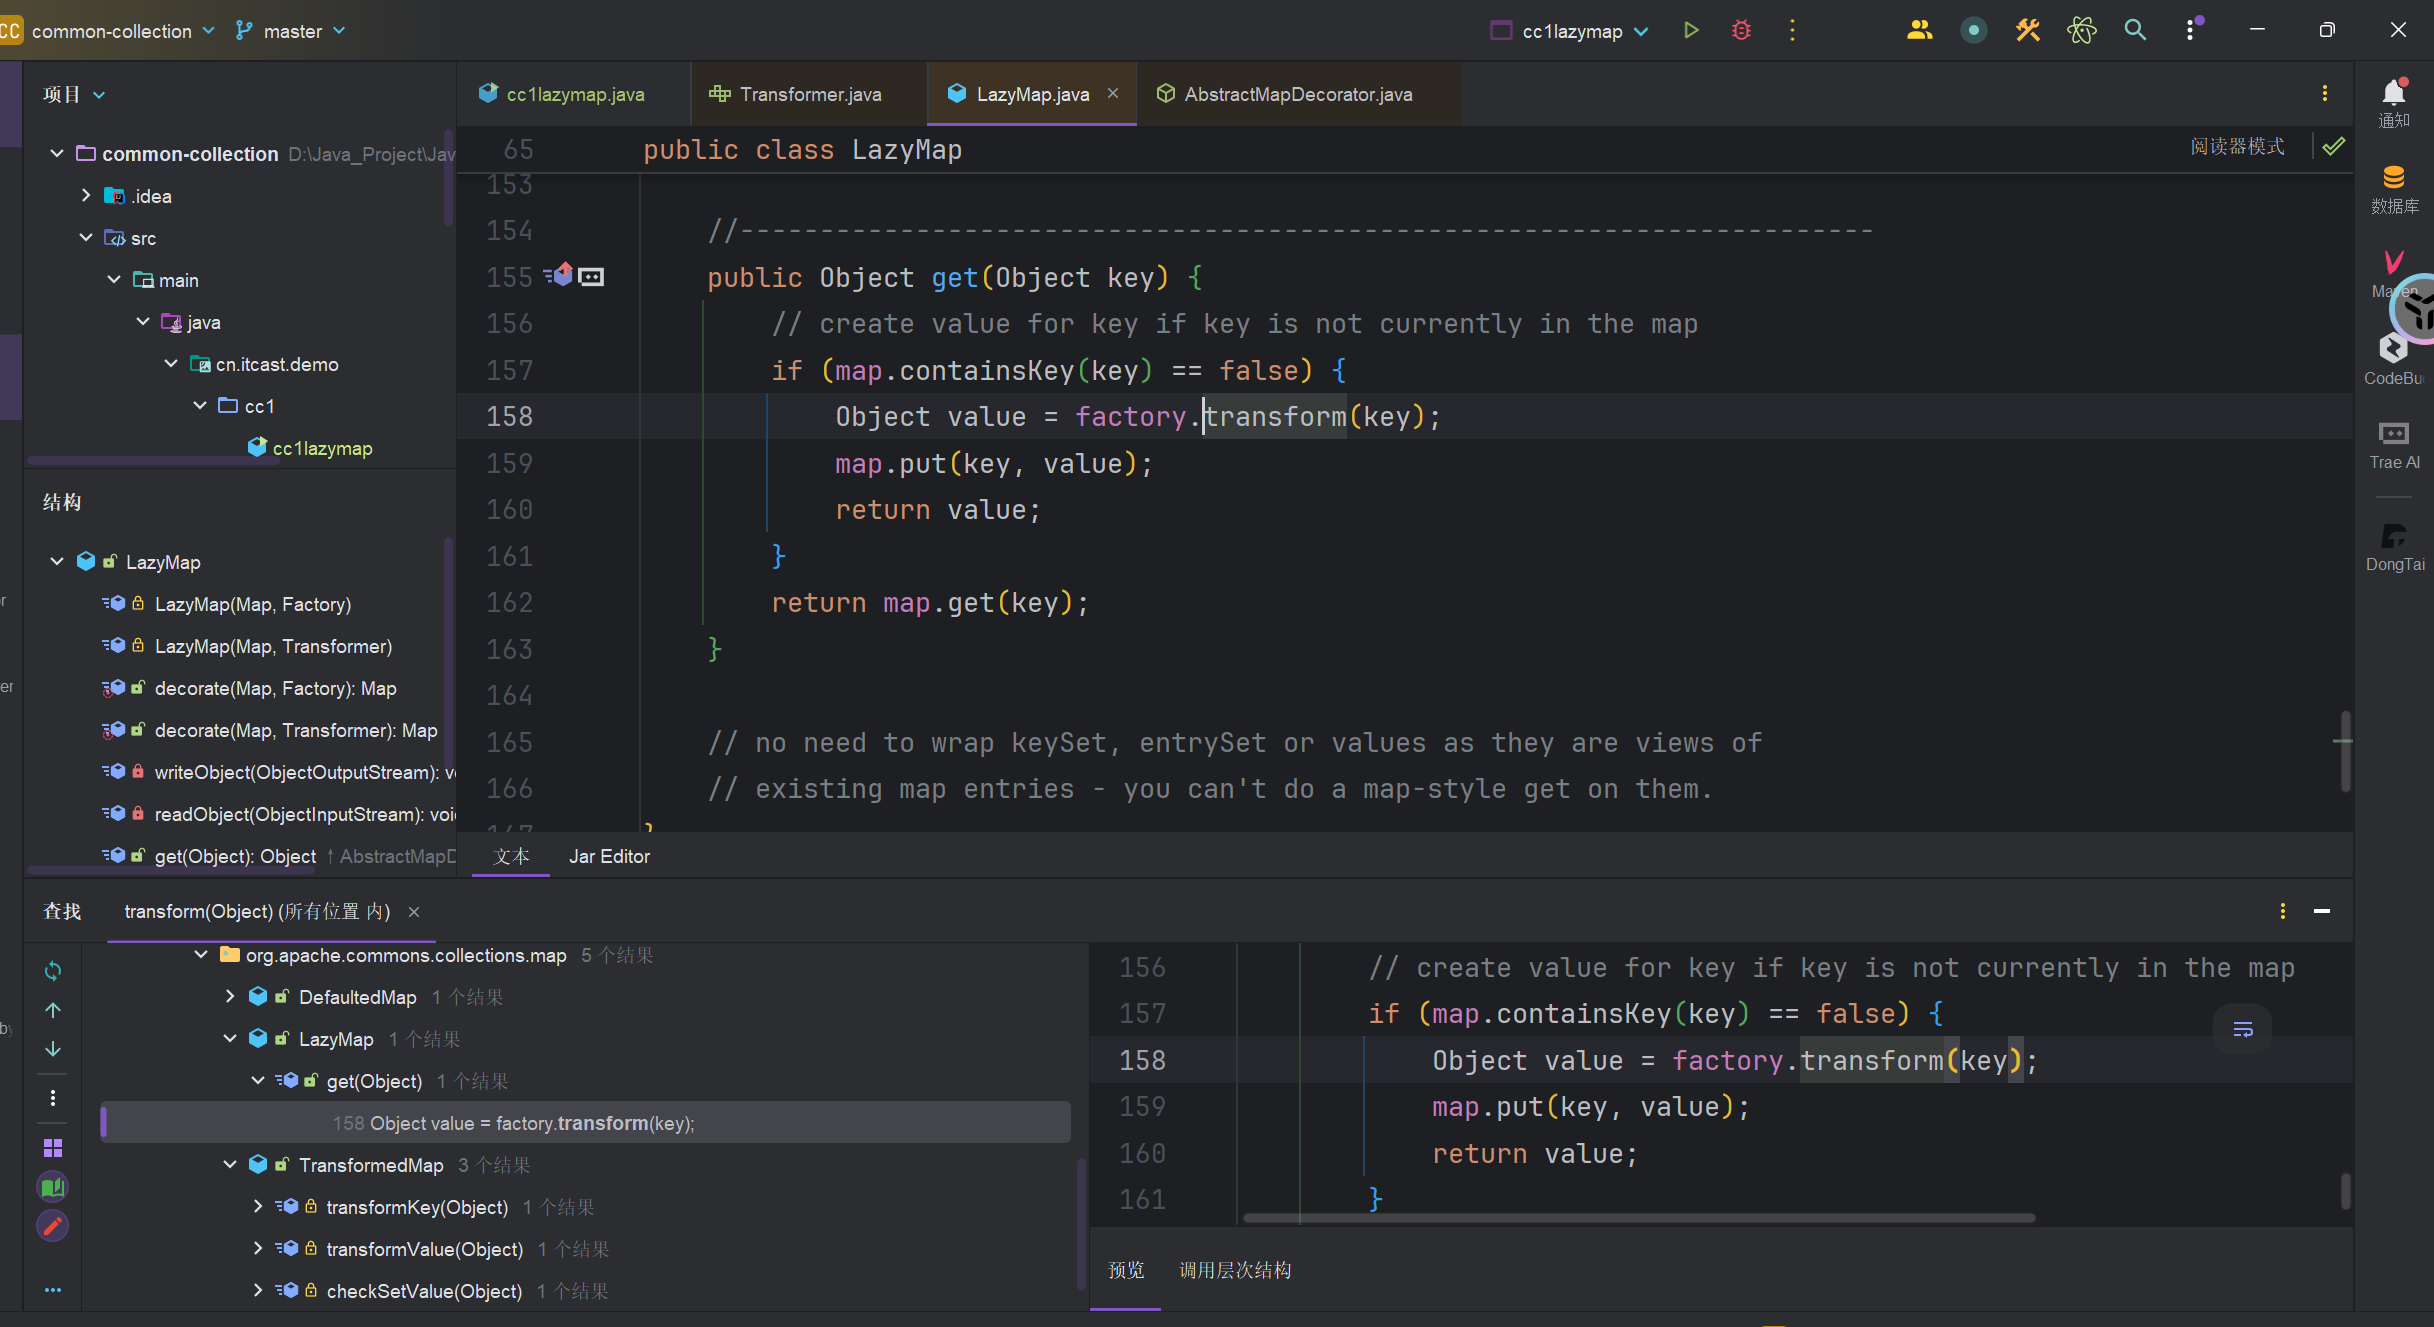Expand the DefaultedMap search result node

click(x=230, y=997)
